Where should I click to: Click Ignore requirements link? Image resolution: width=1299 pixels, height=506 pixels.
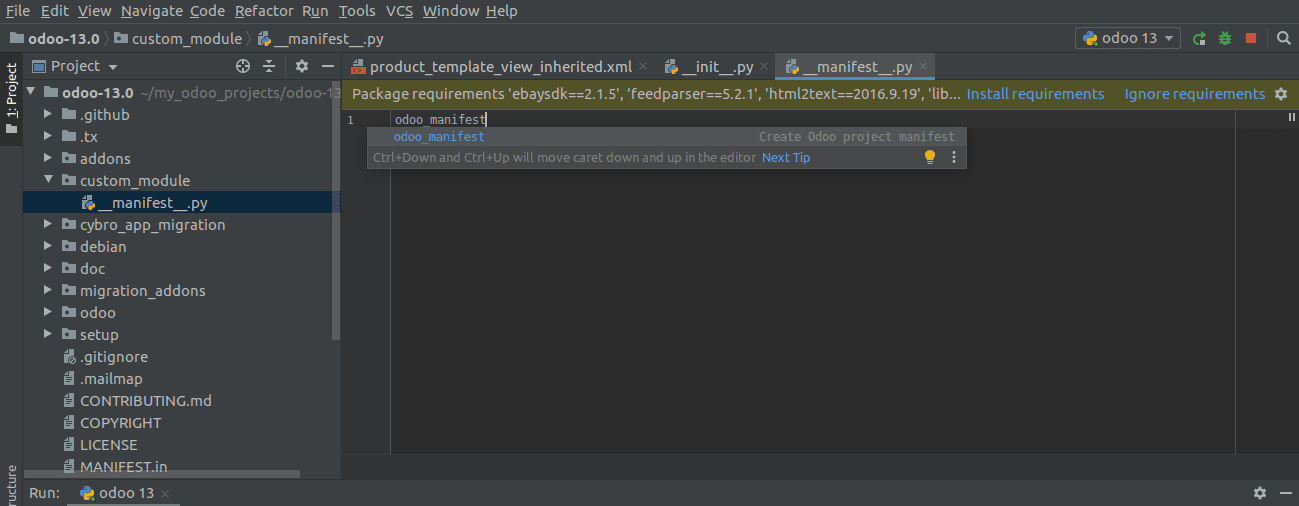tap(1195, 94)
